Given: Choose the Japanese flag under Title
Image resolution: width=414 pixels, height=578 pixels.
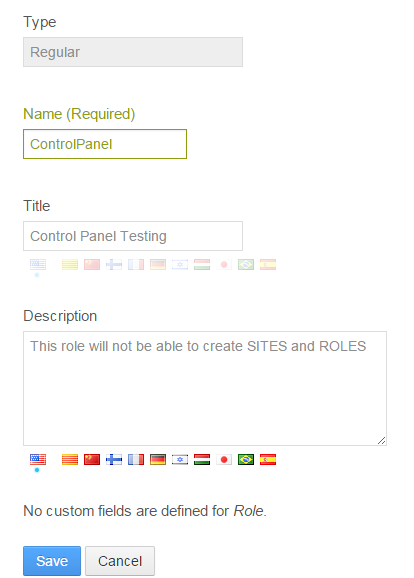Looking at the screenshot, I should tap(224, 265).
